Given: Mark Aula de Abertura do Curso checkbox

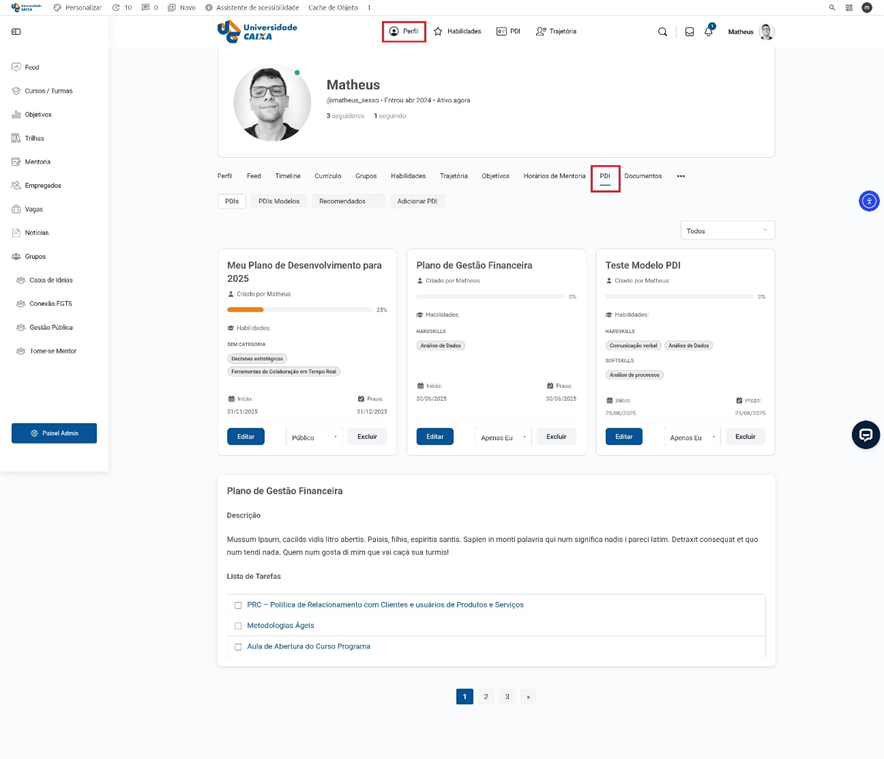Looking at the screenshot, I should 238,647.
